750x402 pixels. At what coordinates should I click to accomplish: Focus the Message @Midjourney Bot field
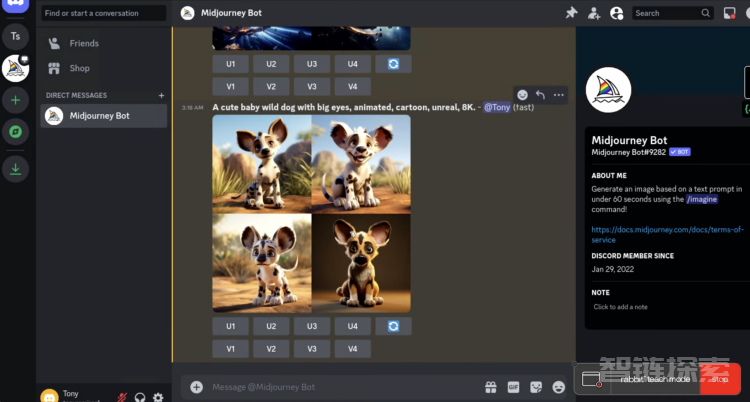[x=344, y=387]
